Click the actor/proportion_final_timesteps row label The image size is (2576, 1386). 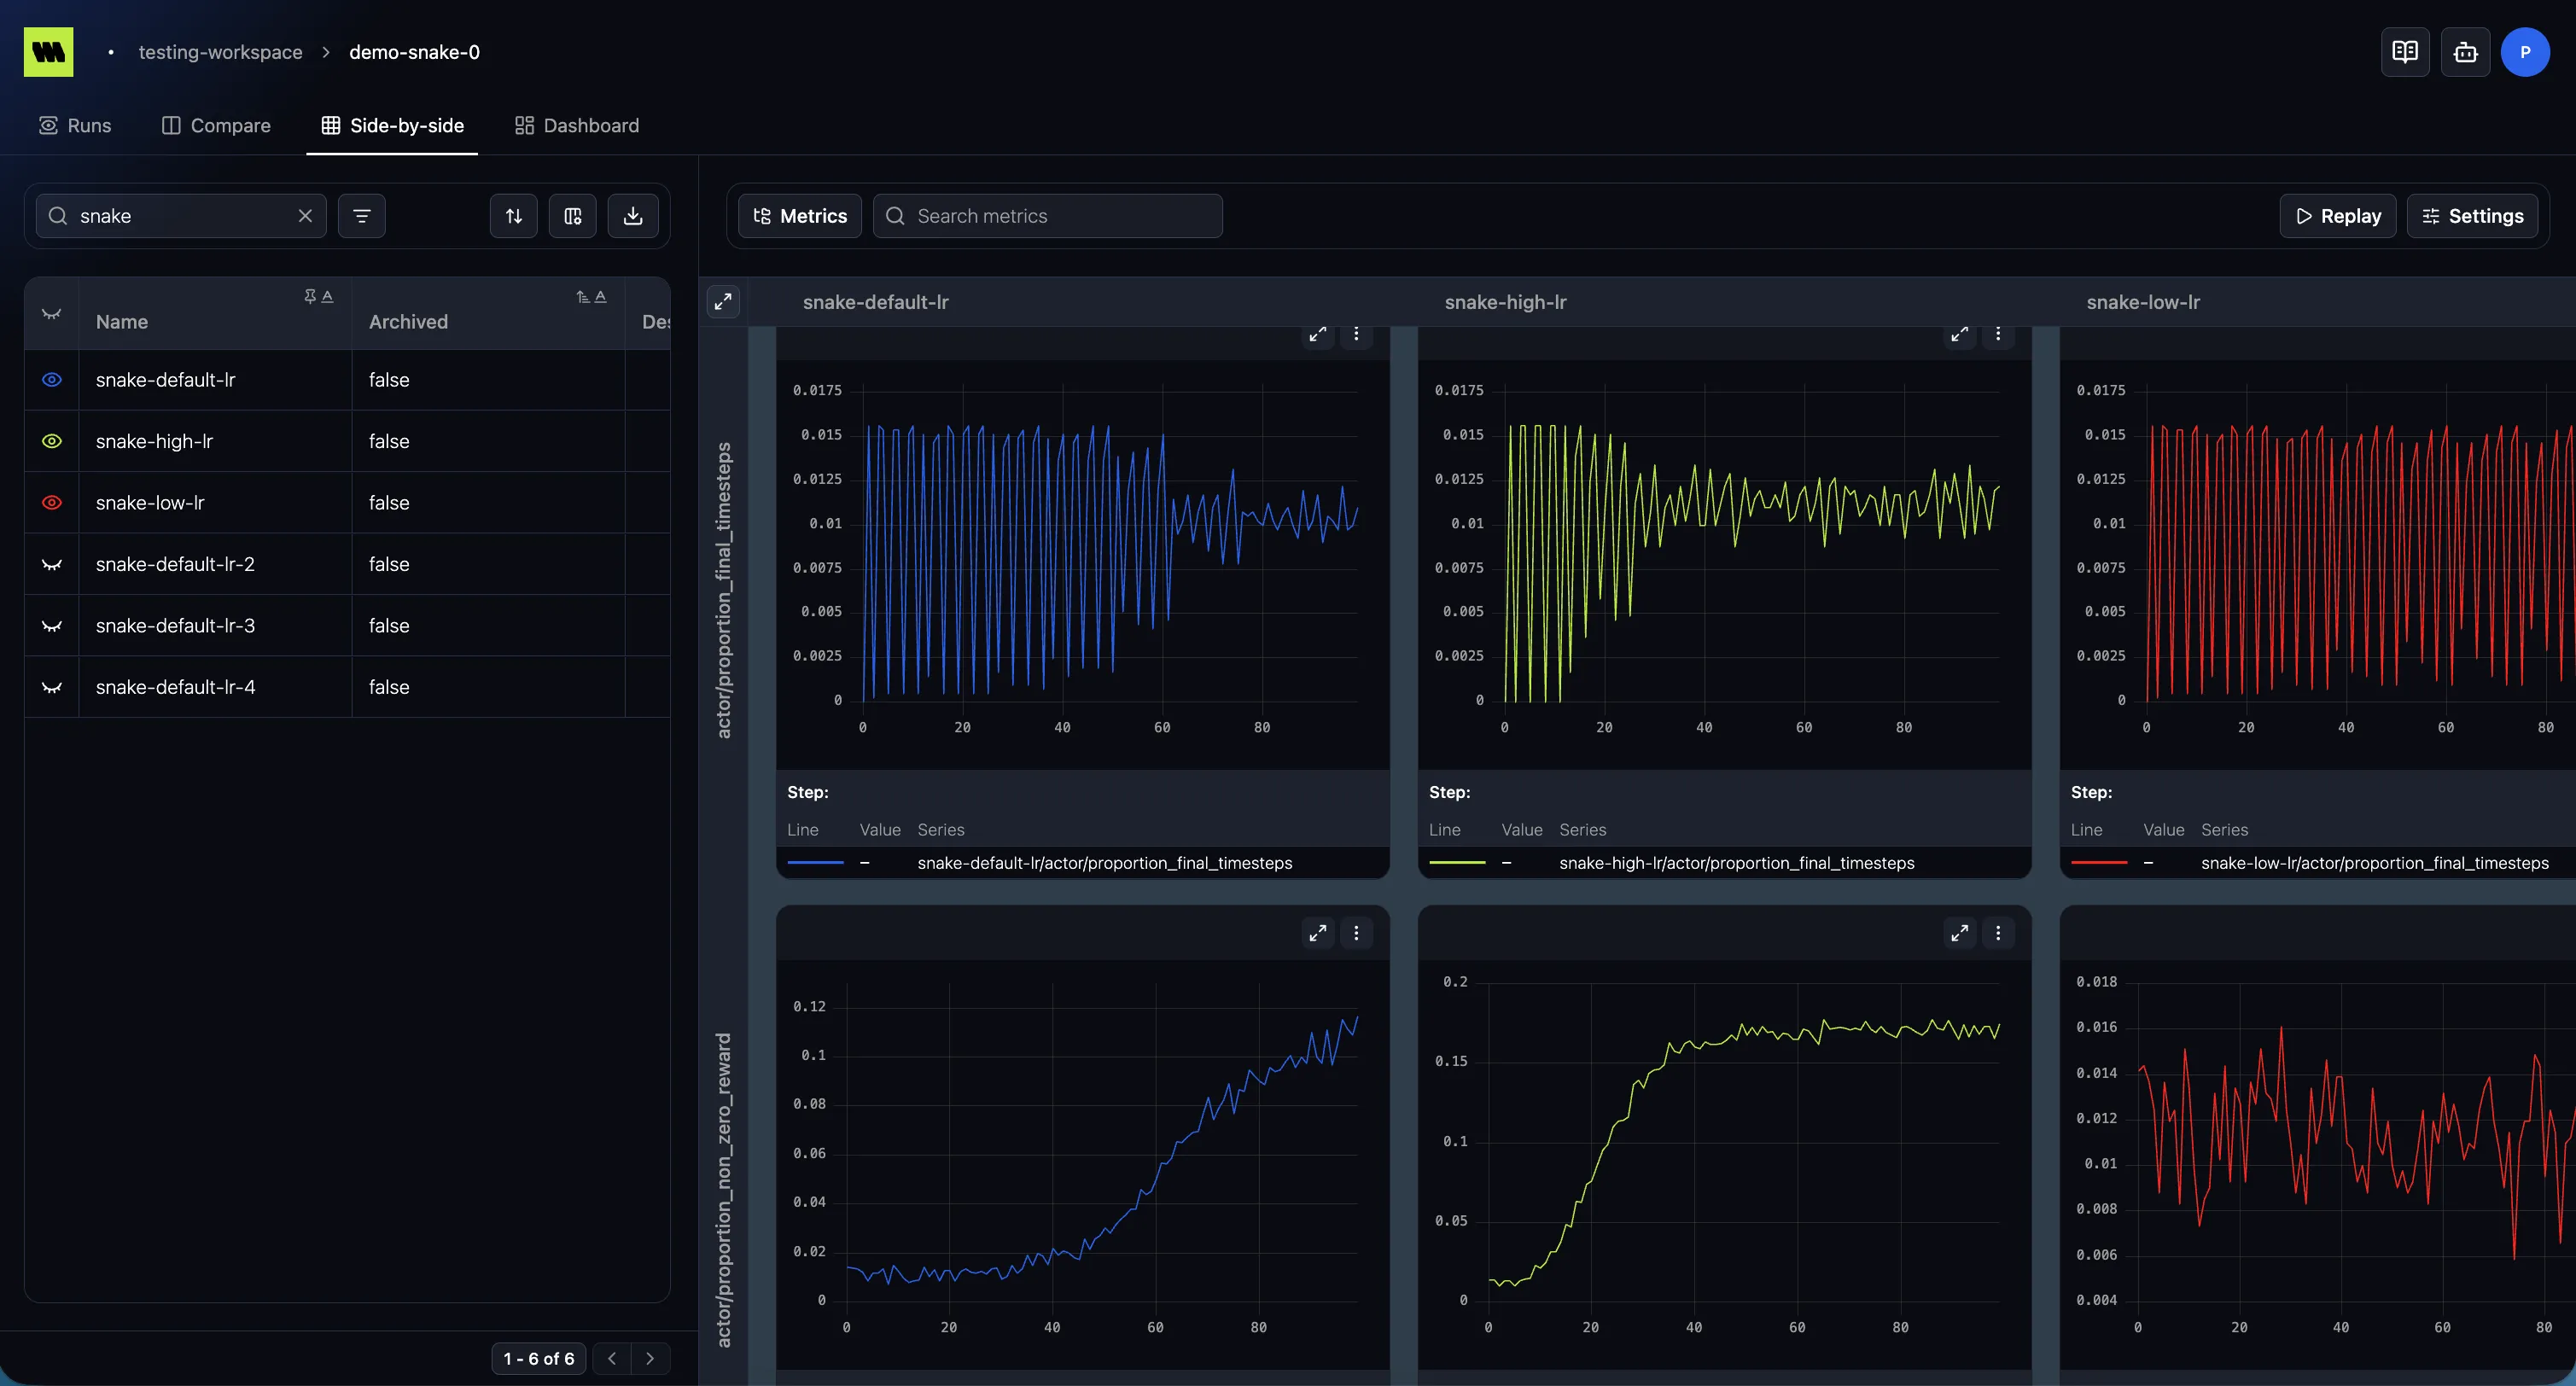point(723,590)
